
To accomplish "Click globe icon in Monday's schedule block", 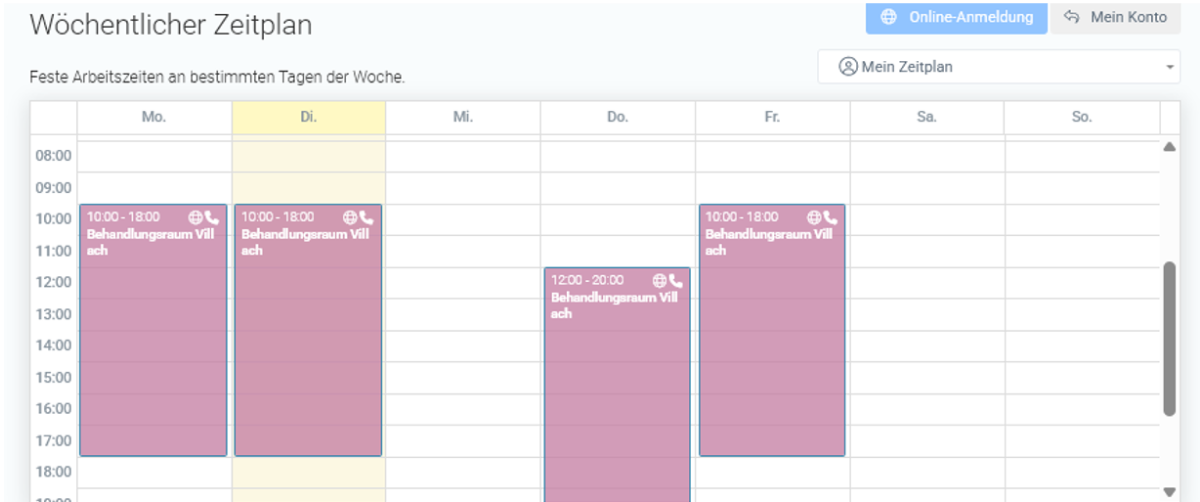I will click(195, 217).
